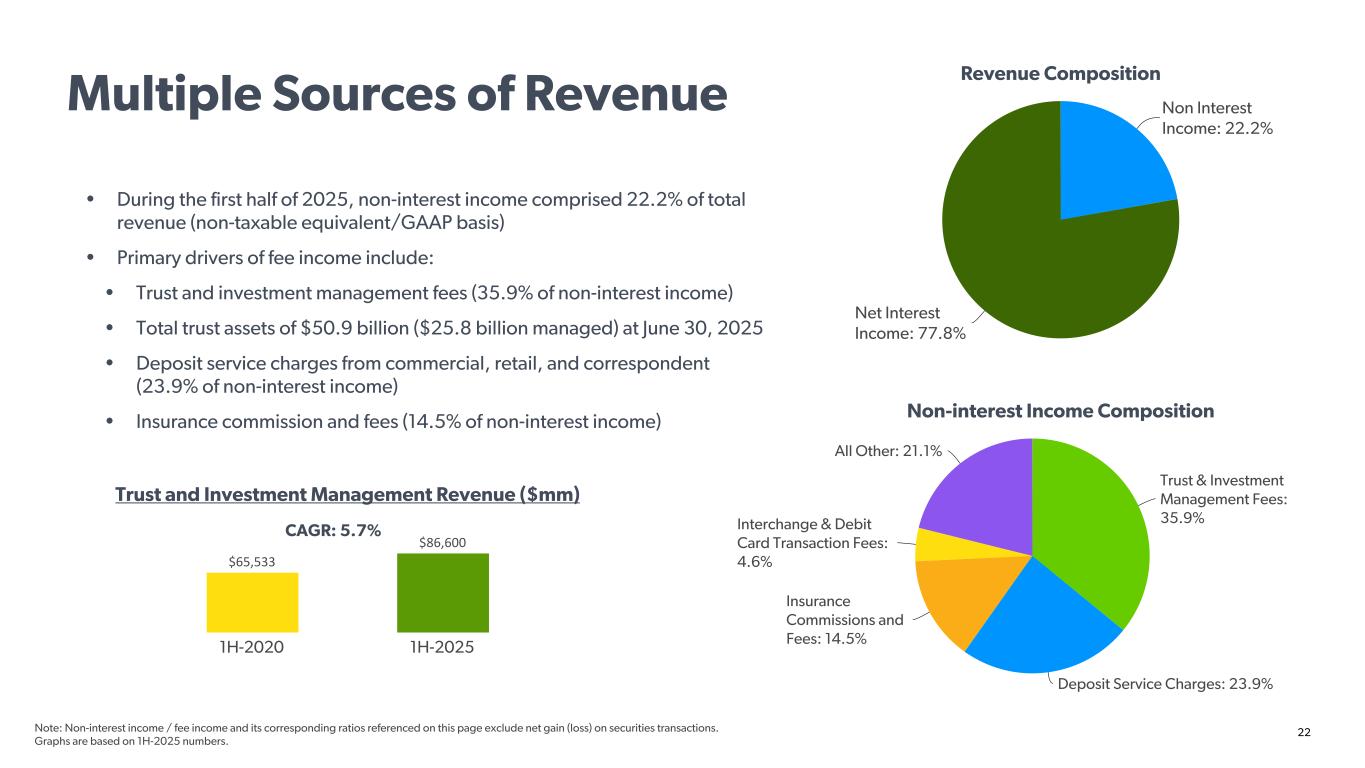This screenshot has width=1365, height=768.
Task: Click the green 1H-2025 bar
Action: tap(442, 593)
